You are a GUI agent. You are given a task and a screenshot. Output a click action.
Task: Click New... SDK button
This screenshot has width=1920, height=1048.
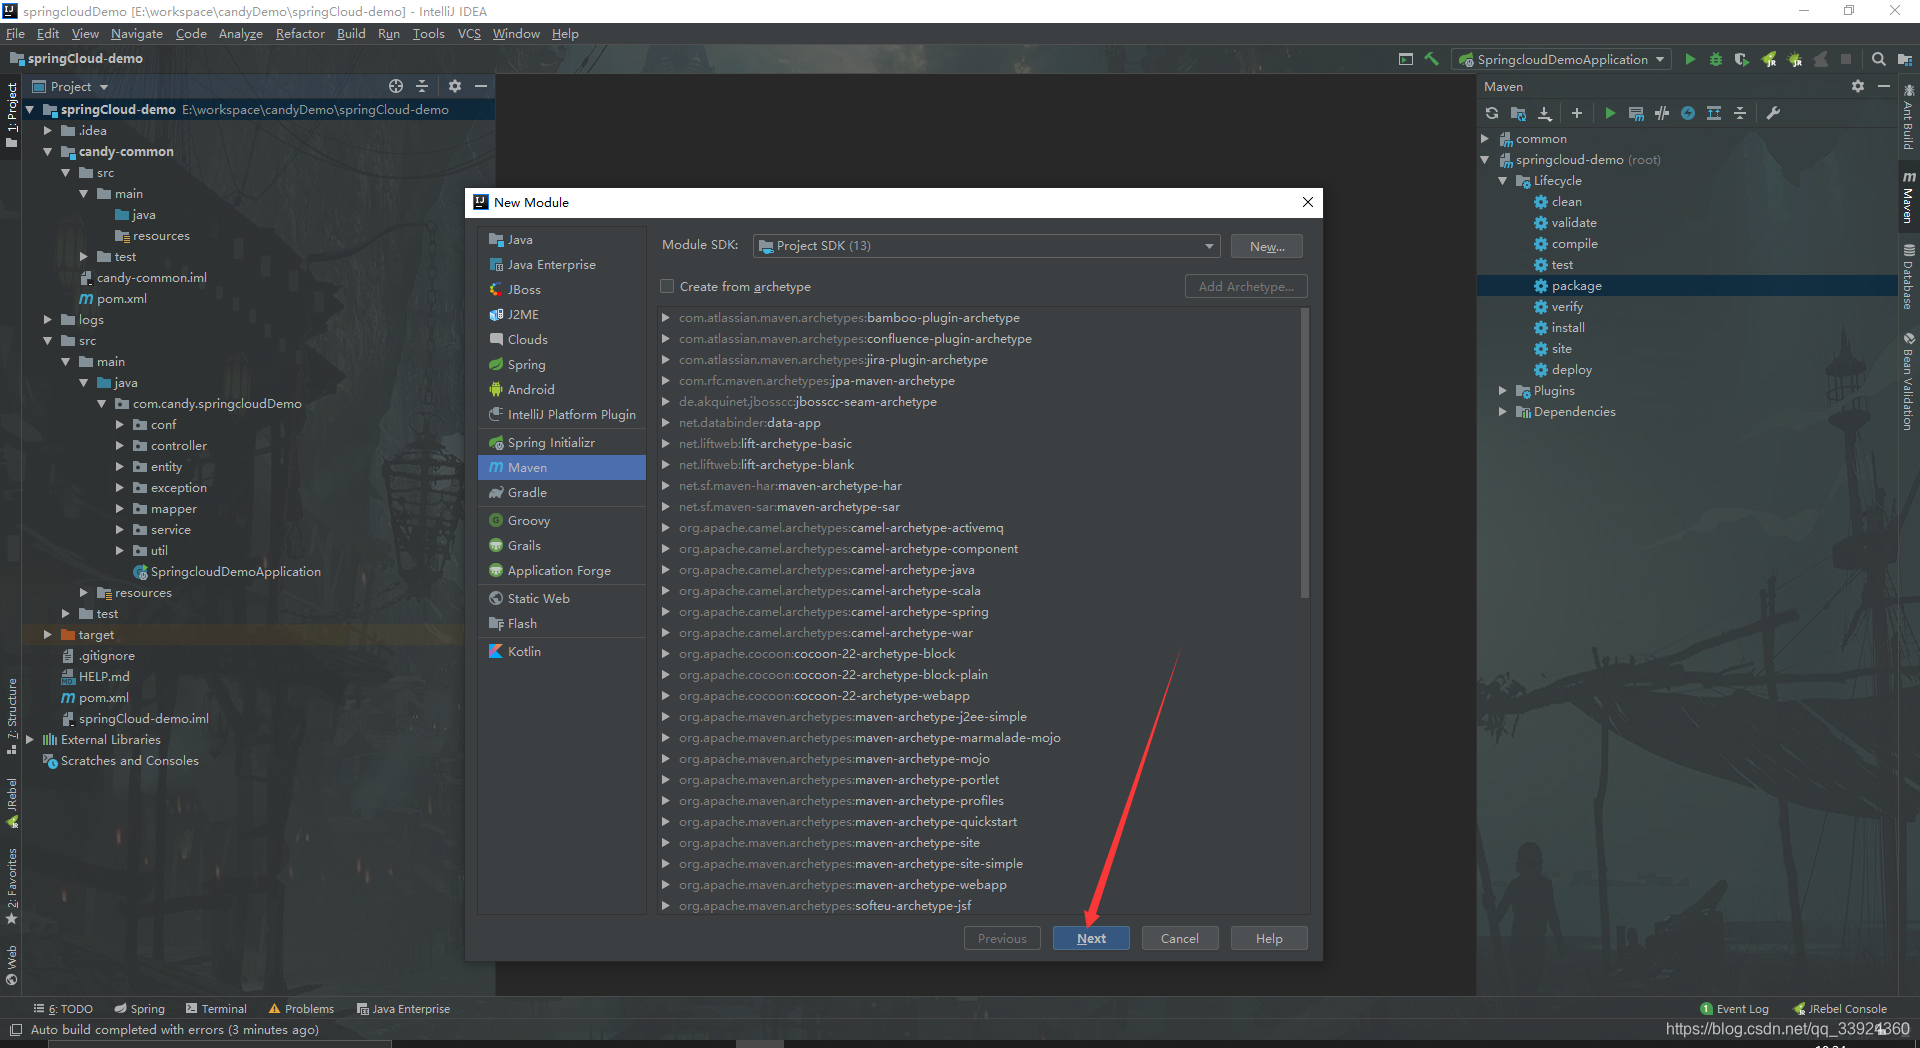1267,246
